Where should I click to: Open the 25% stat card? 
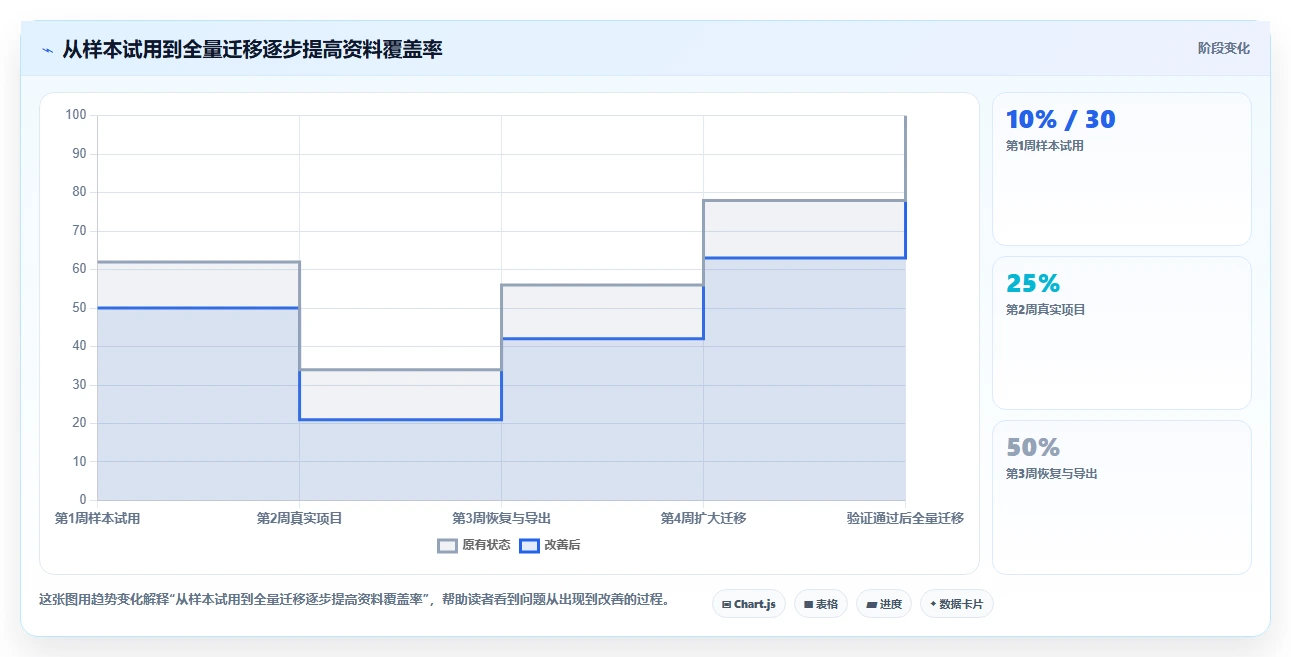[1121, 333]
